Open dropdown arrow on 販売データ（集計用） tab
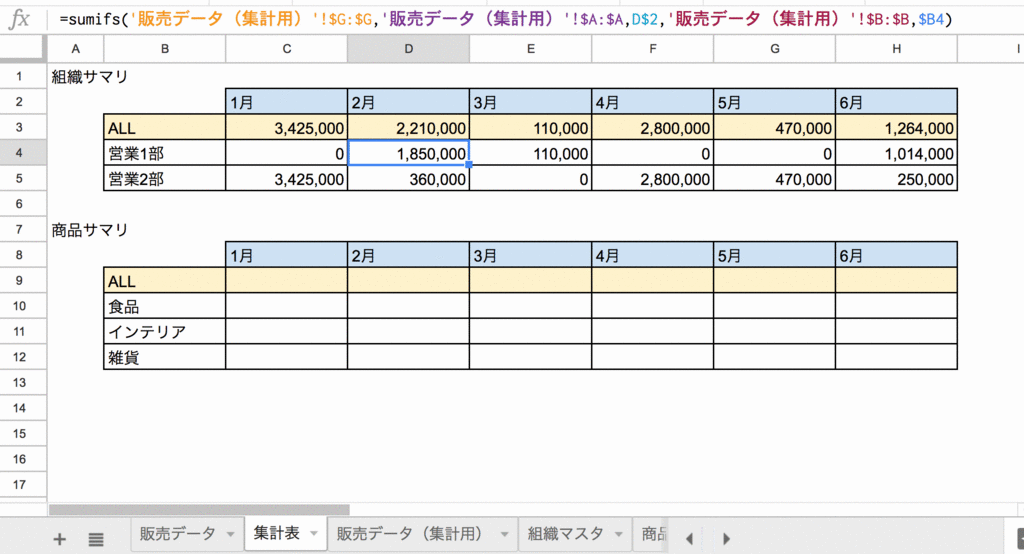The width and height of the screenshot is (1024, 554). point(504,534)
